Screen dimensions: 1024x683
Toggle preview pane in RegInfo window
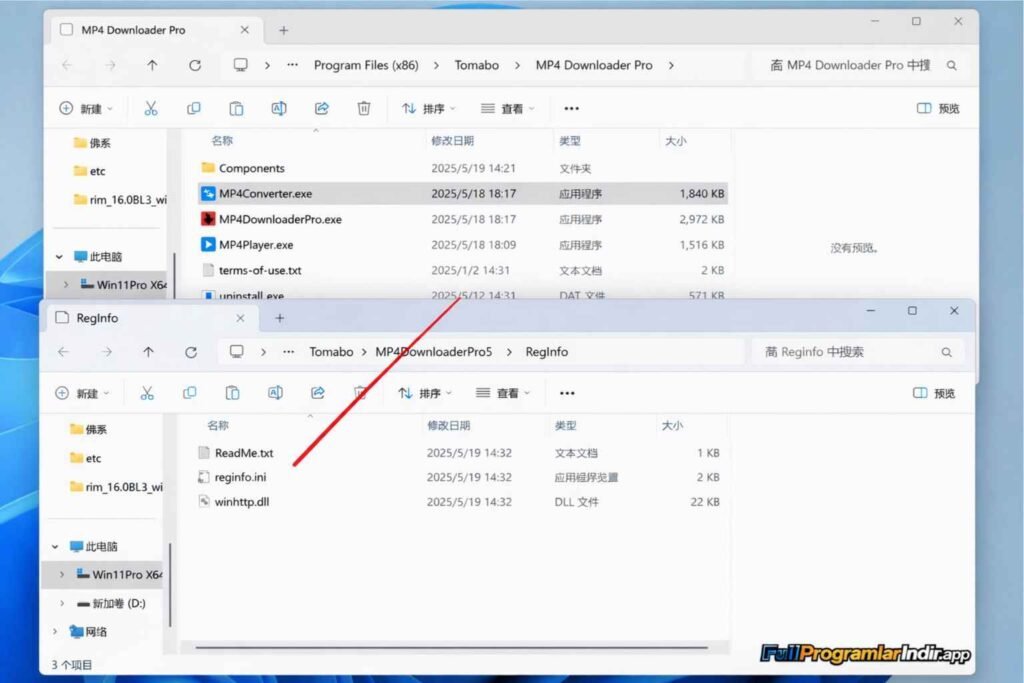coord(936,393)
